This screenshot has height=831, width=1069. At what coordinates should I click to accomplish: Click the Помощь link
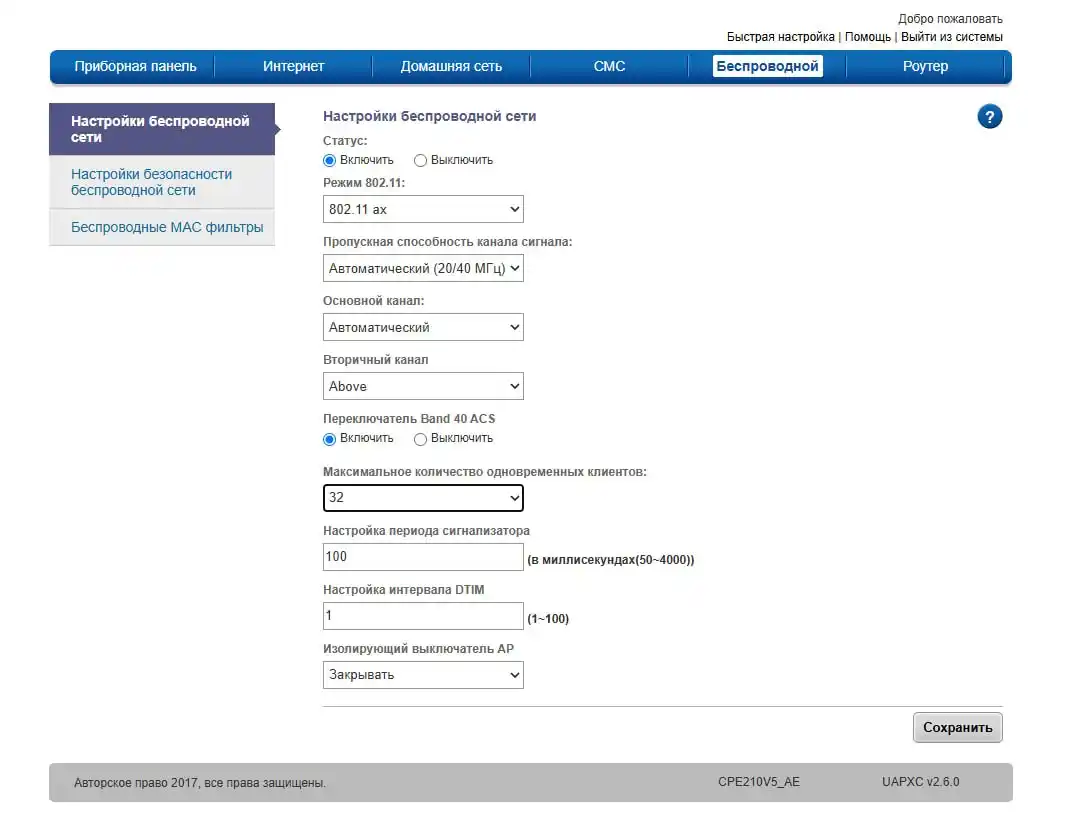(867, 37)
